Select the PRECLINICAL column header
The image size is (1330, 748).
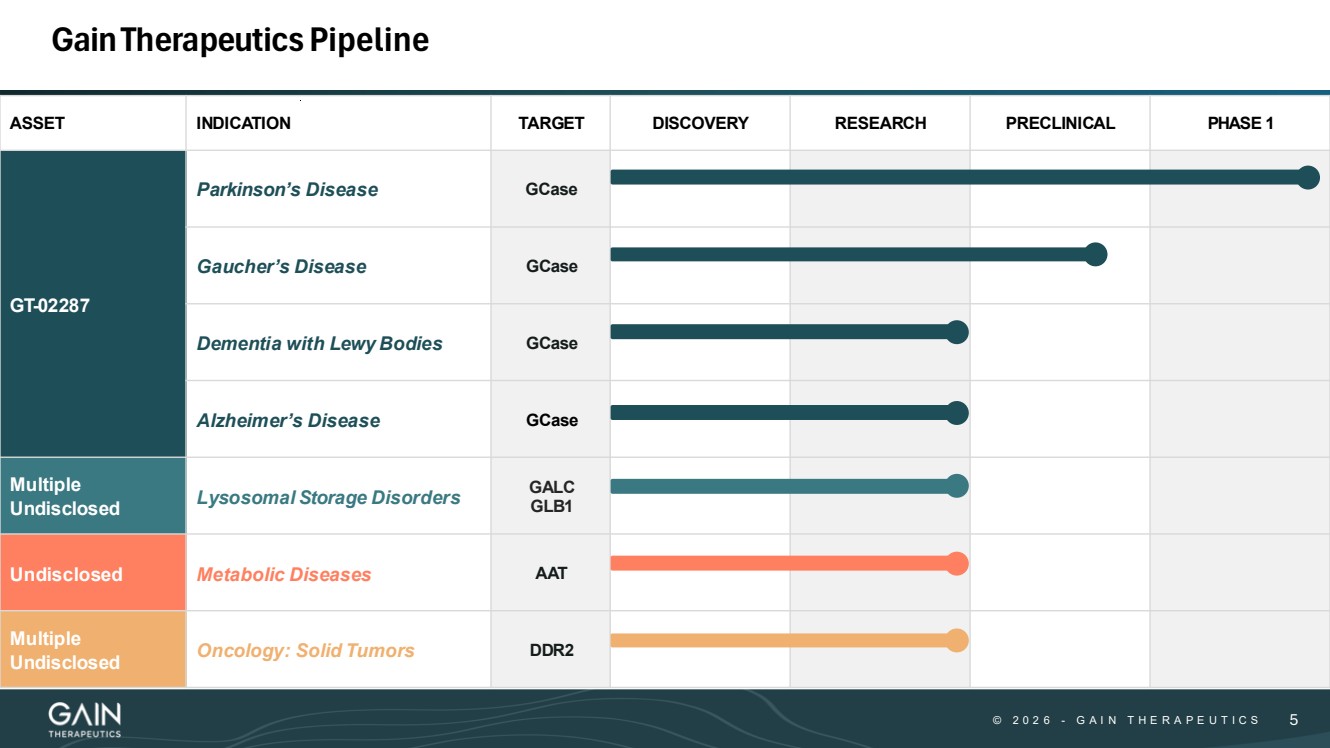point(1060,123)
